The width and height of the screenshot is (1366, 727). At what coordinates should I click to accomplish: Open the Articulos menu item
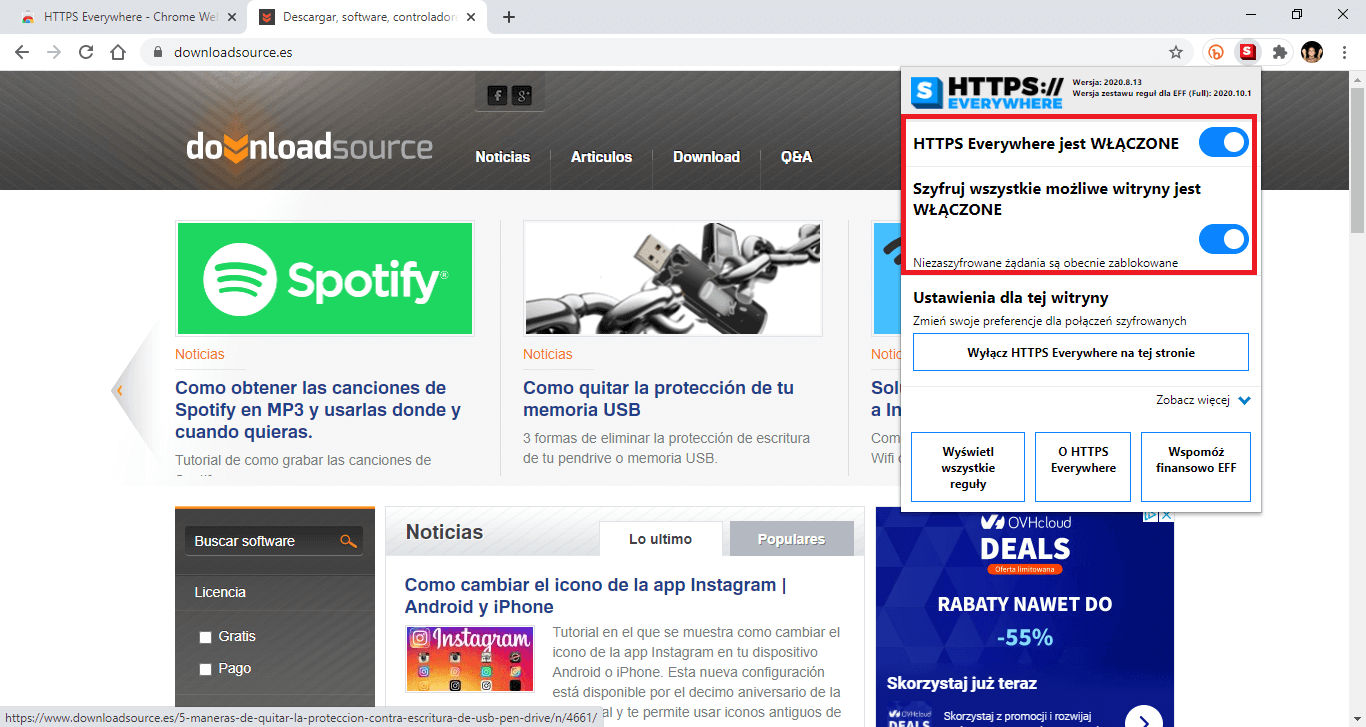[x=602, y=157]
